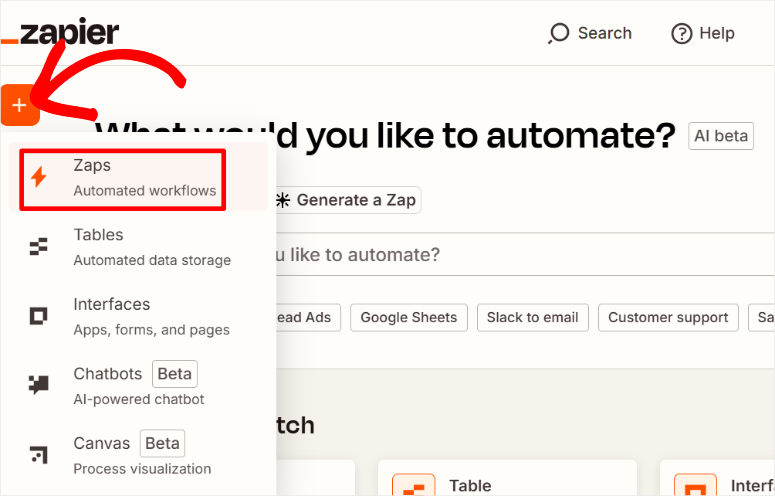Viewport: 775px width, 496px height.
Task: Click the Table card icon
Action: coord(414,485)
